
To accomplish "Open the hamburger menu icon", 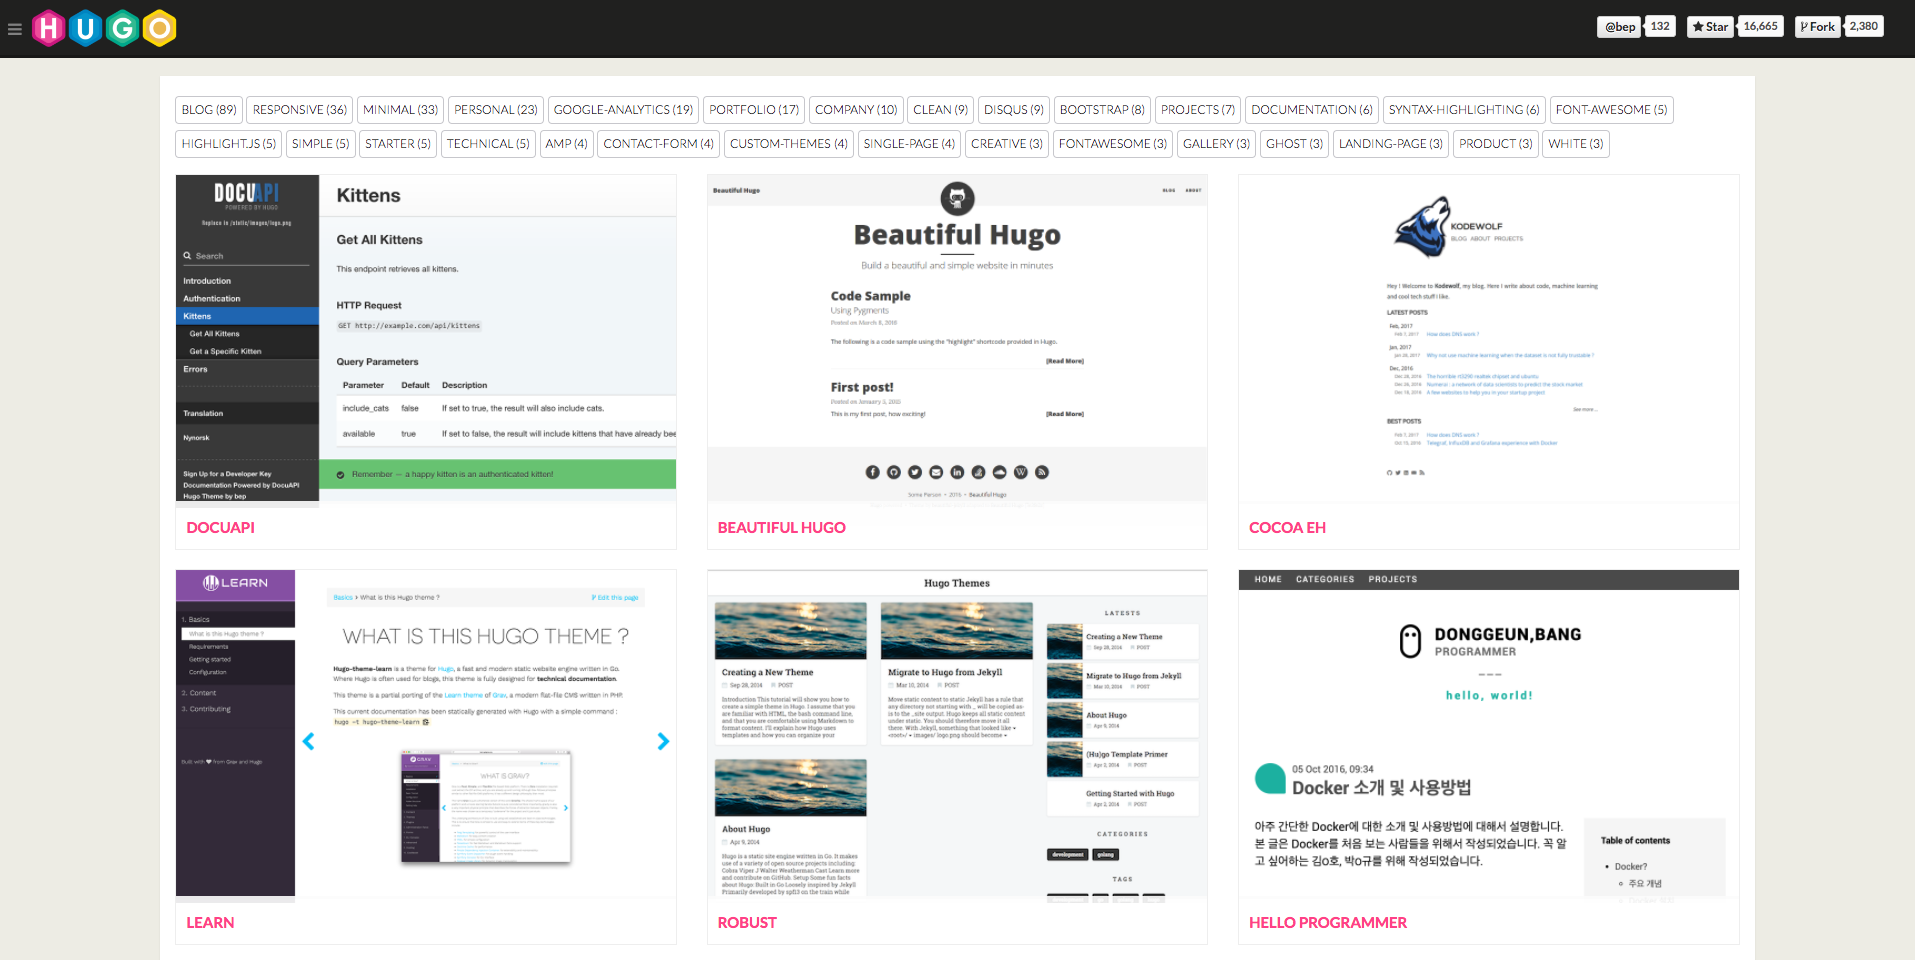I will point(15,29).
